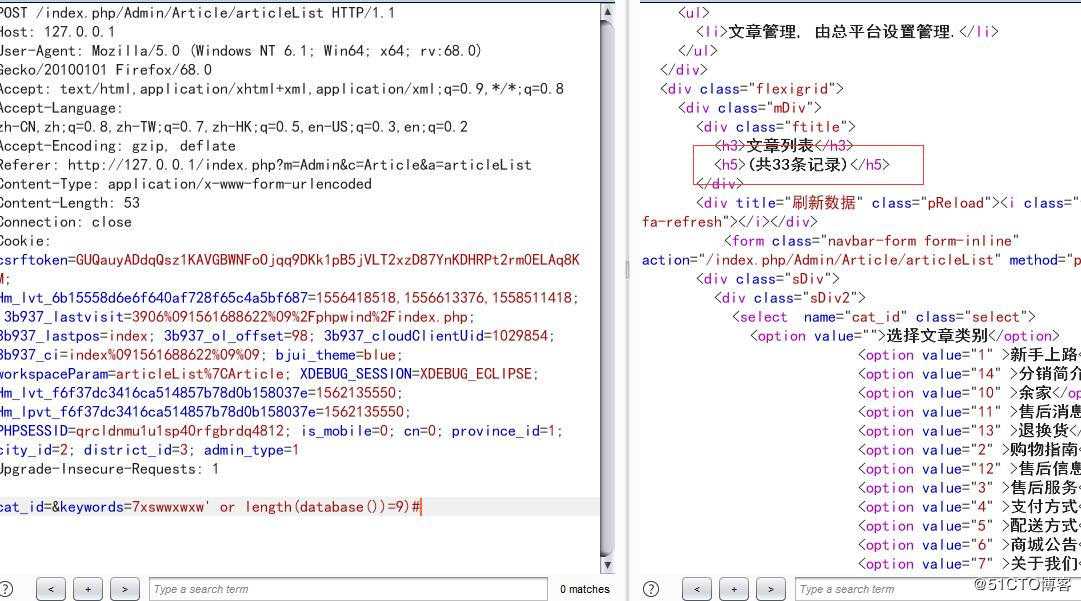Screen dimensions: 1081x601
Task: Click the request pane vertical scrollbar thumb
Action: coord(607,286)
